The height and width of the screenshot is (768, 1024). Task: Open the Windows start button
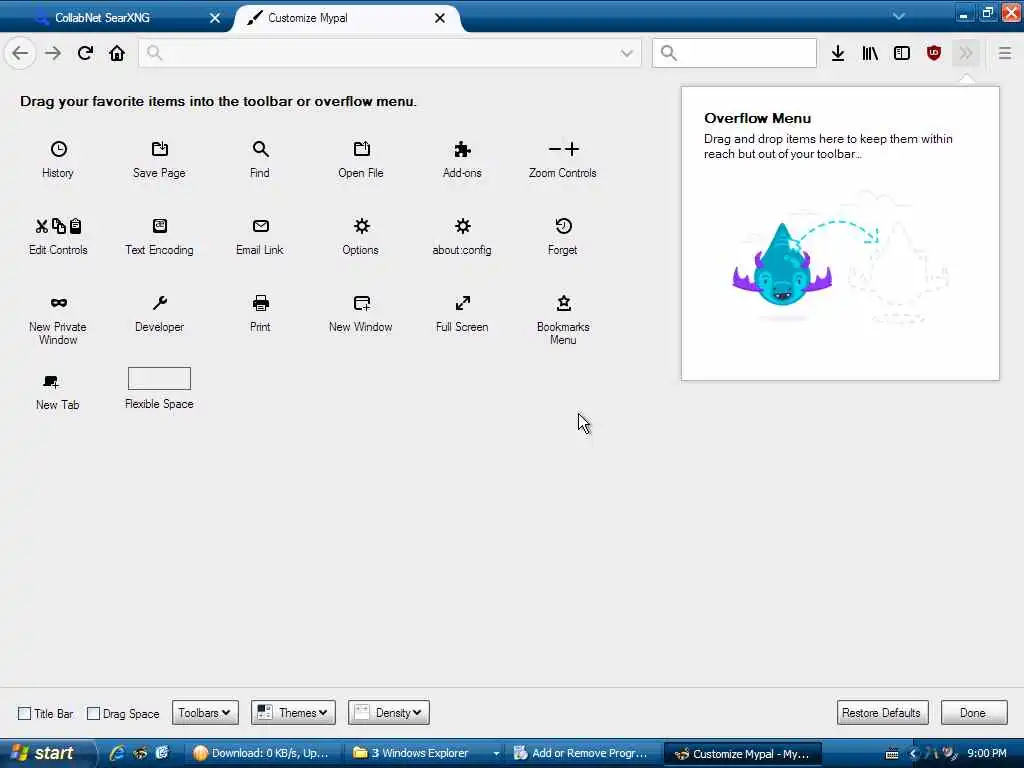tap(46, 753)
